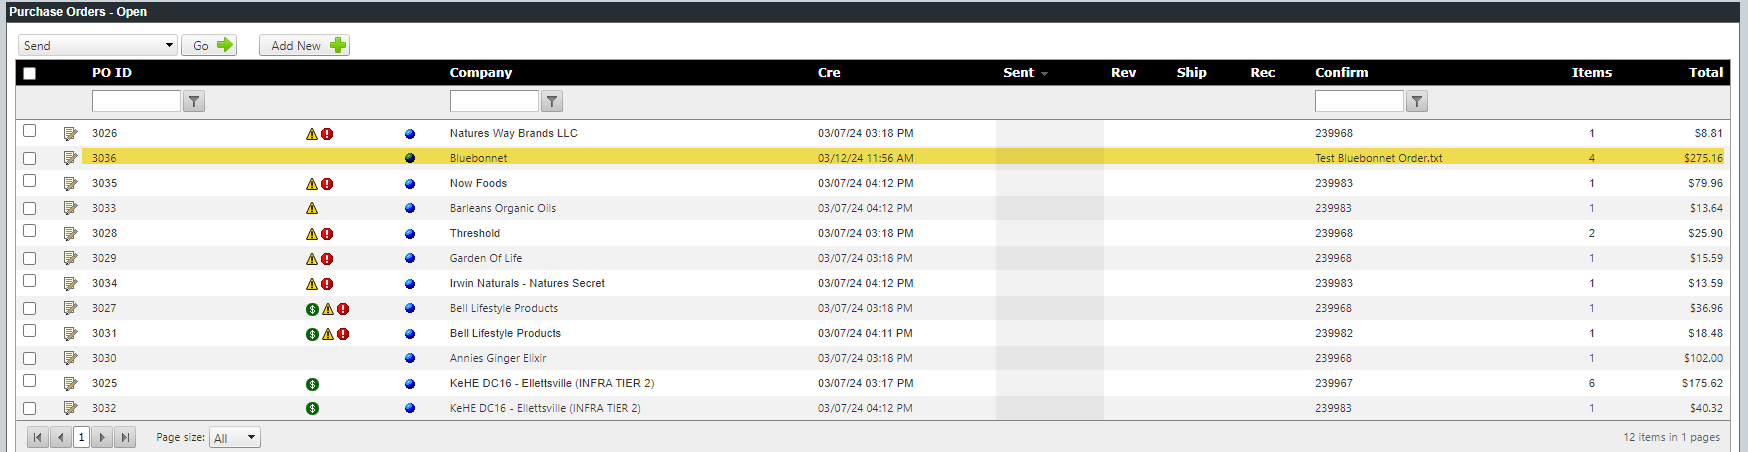The image size is (1748, 452).
Task: Open Confirm filter funnel menu
Action: (1417, 101)
